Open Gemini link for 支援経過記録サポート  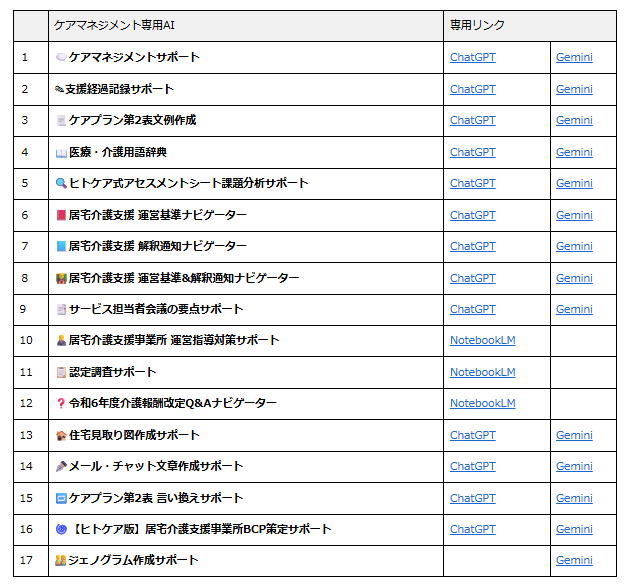574,89
